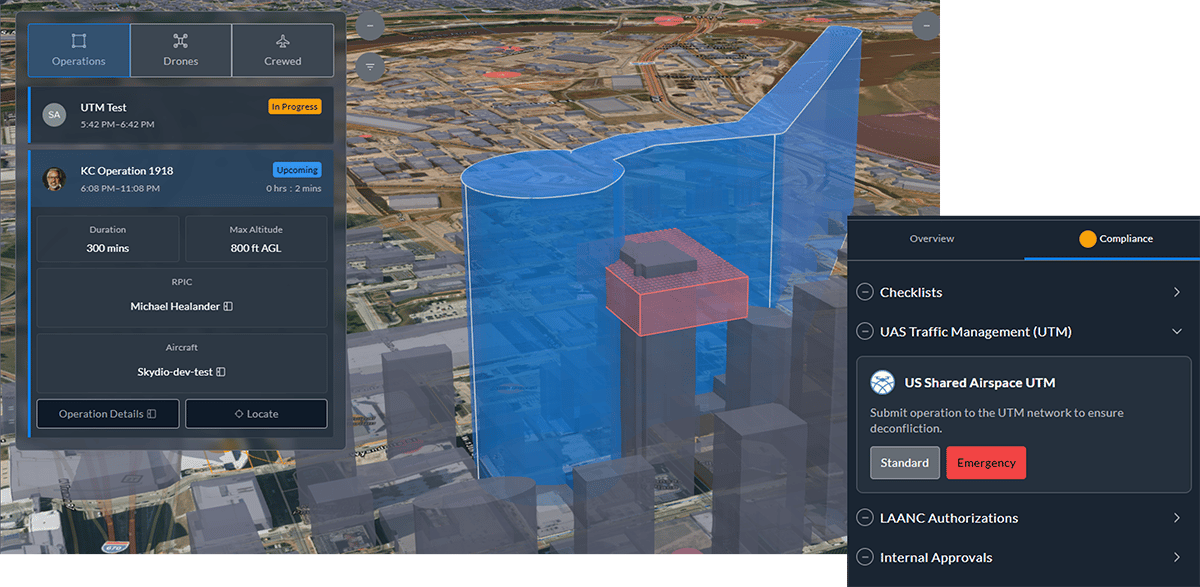The image size is (1200, 587).
Task: Click the 800 ft AGL altitude value
Action: [x=256, y=248]
